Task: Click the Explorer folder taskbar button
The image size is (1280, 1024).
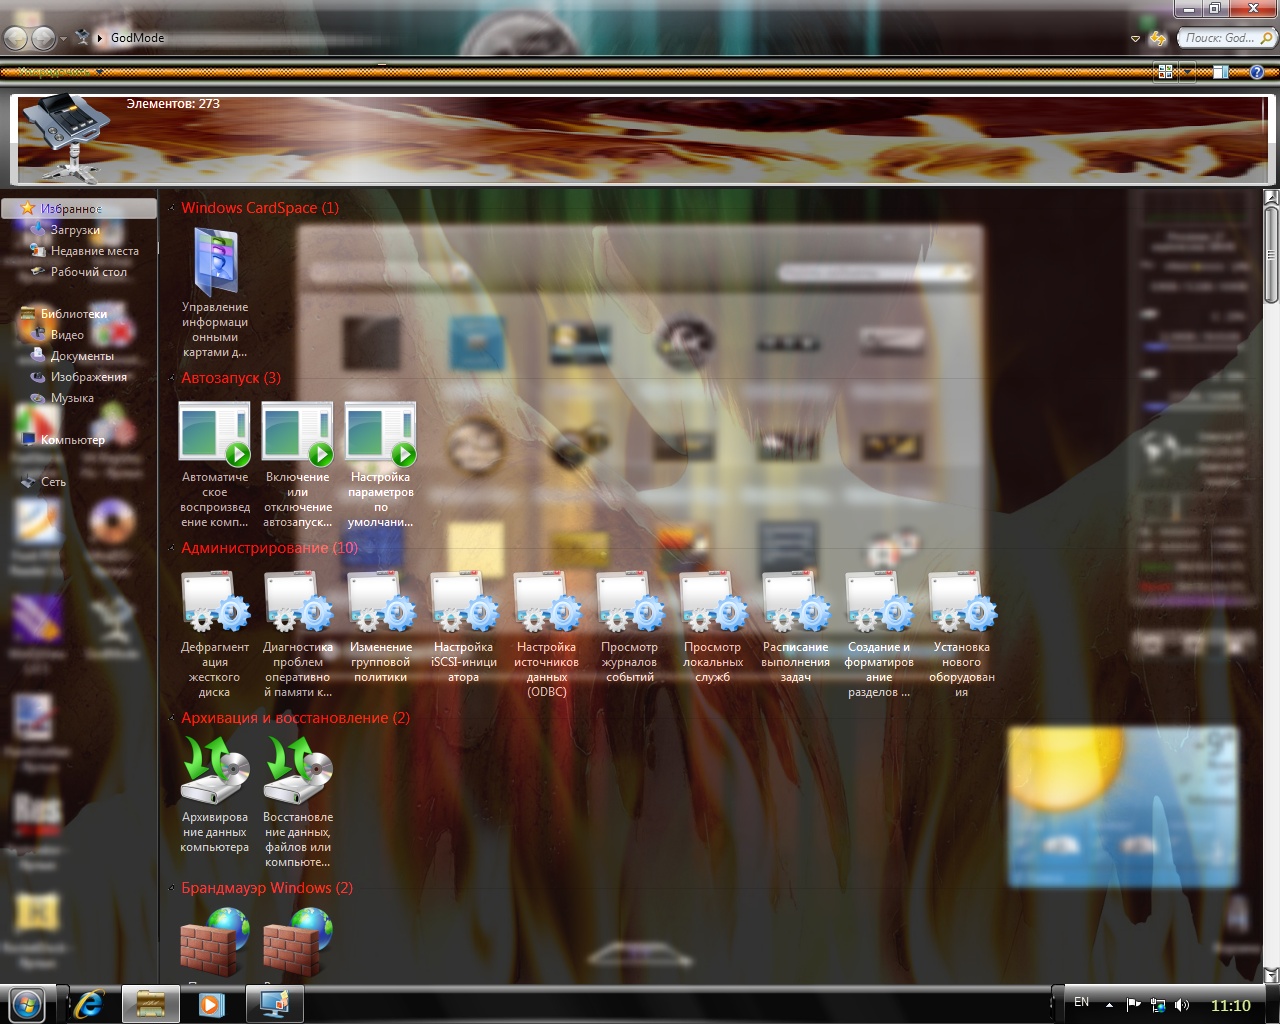Action: click(150, 1004)
